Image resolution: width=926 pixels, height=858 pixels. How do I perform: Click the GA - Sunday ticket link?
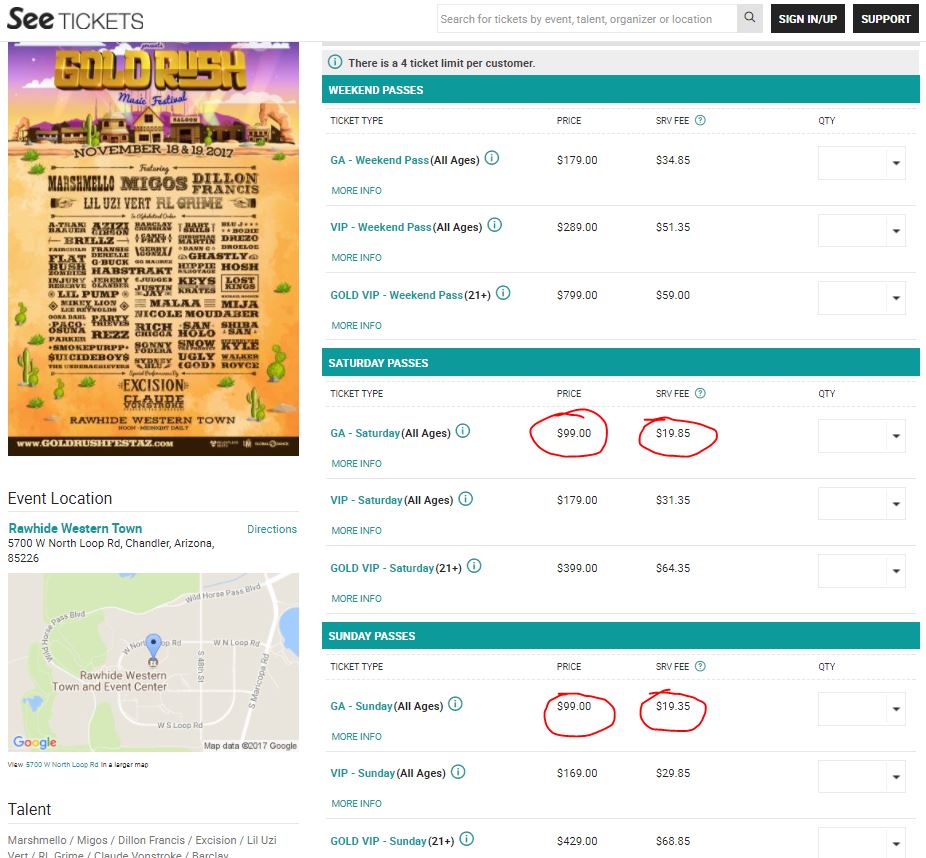(361, 706)
